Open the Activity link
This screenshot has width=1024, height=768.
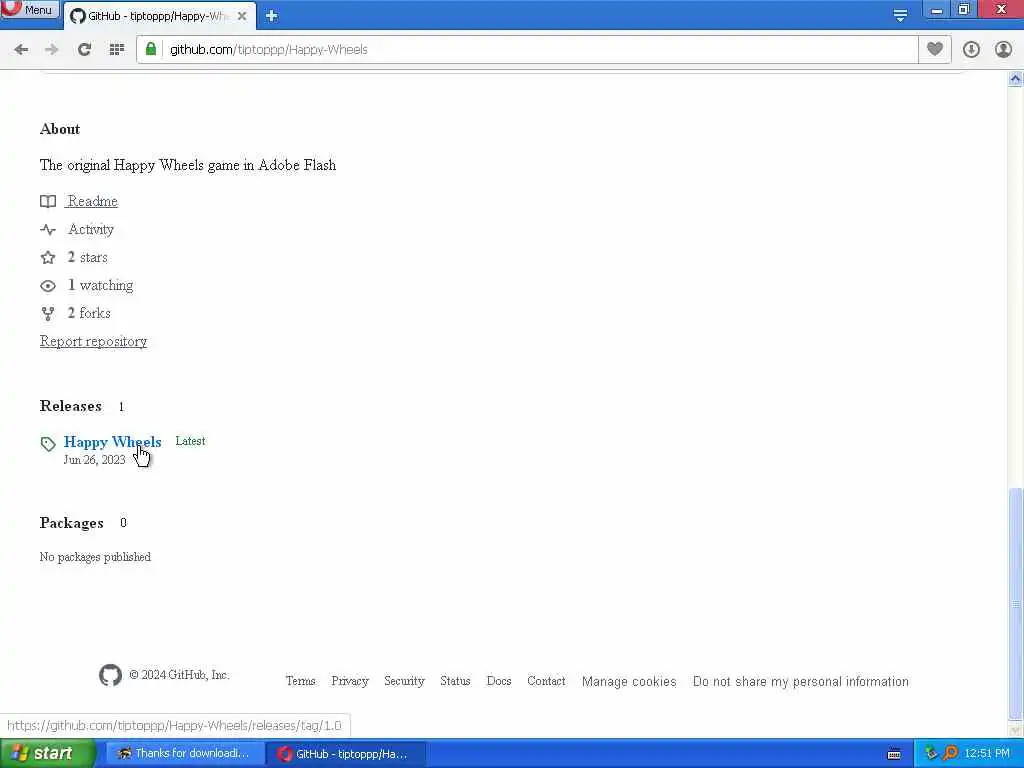tap(91, 229)
